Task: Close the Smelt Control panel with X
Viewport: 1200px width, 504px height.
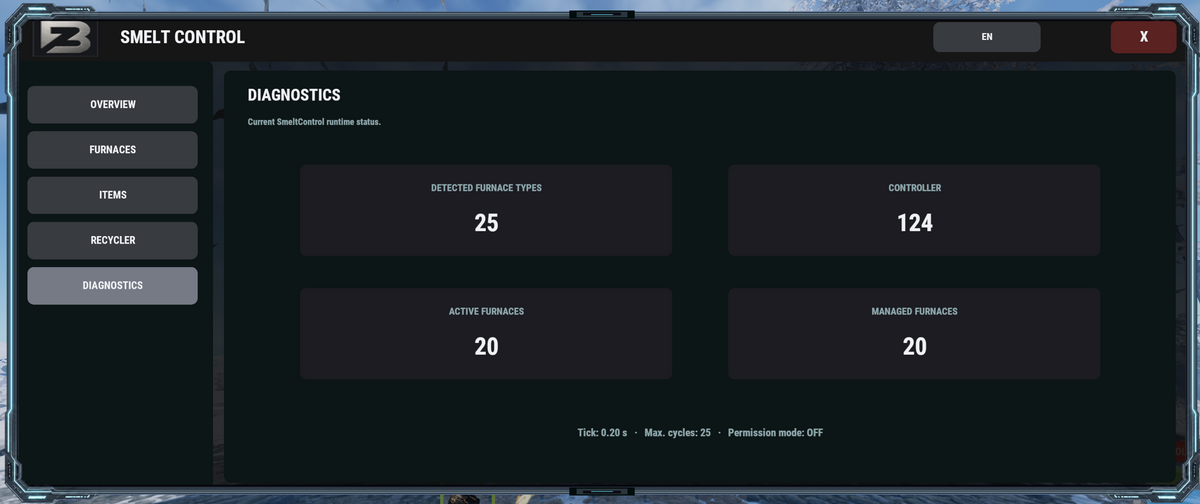Action: (x=1143, y=37)
